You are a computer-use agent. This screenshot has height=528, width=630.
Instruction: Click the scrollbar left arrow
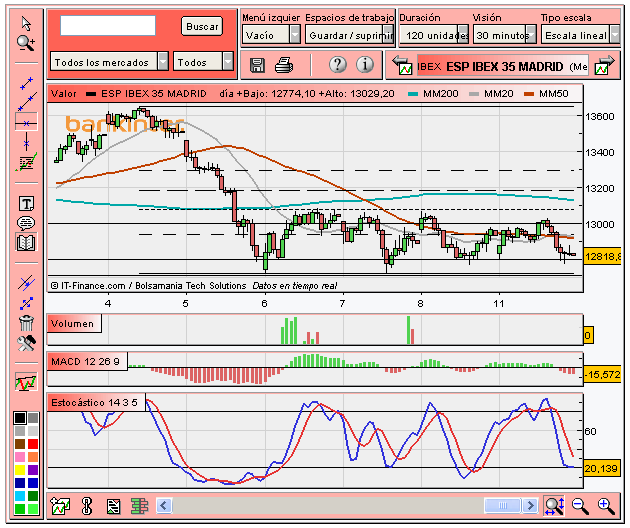coord(164,505)
